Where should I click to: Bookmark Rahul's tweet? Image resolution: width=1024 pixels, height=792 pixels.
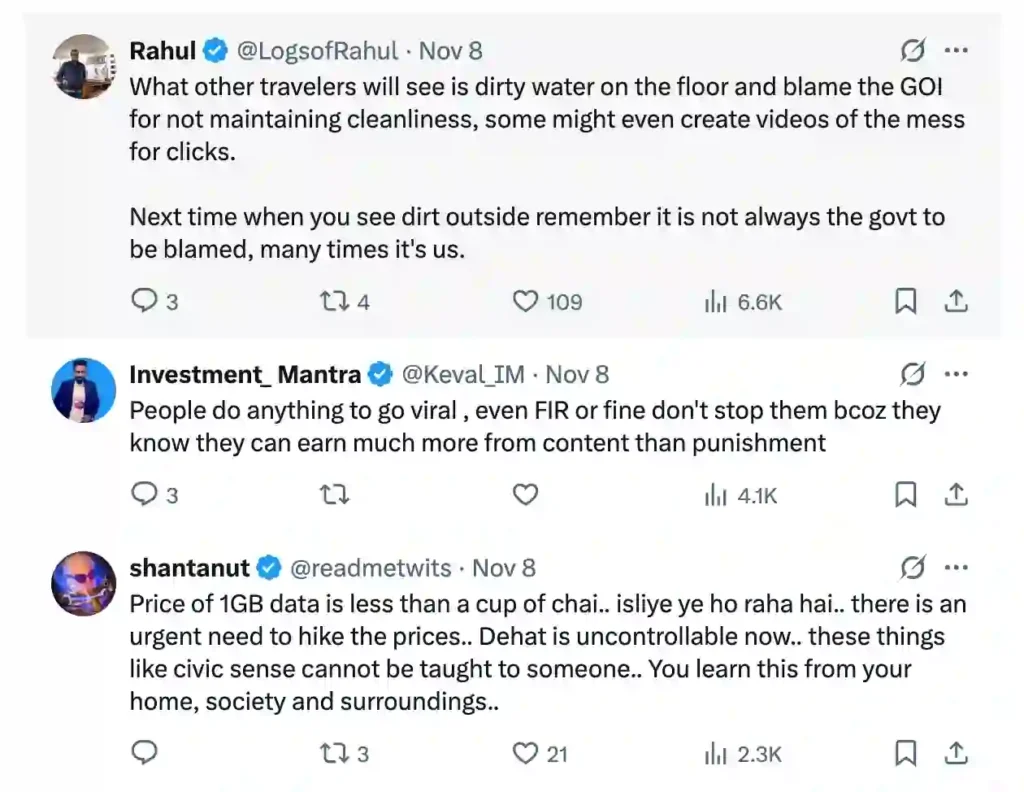click(x=905, y=301)
